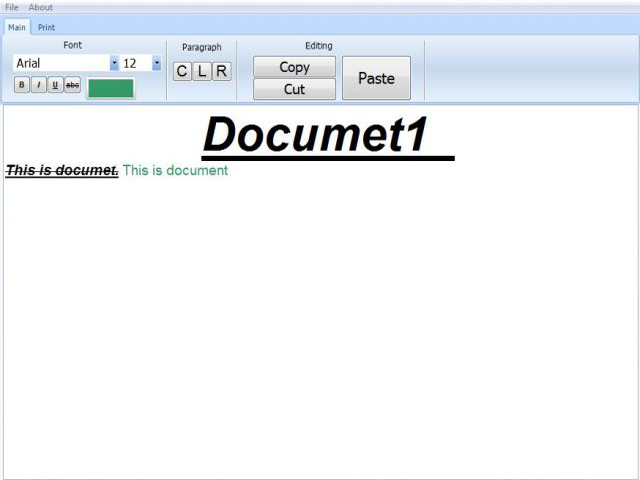This screenshot has height=480, width=640.
Task: Expand the font size dropdown arrow
Action: [x=156, y=63]
